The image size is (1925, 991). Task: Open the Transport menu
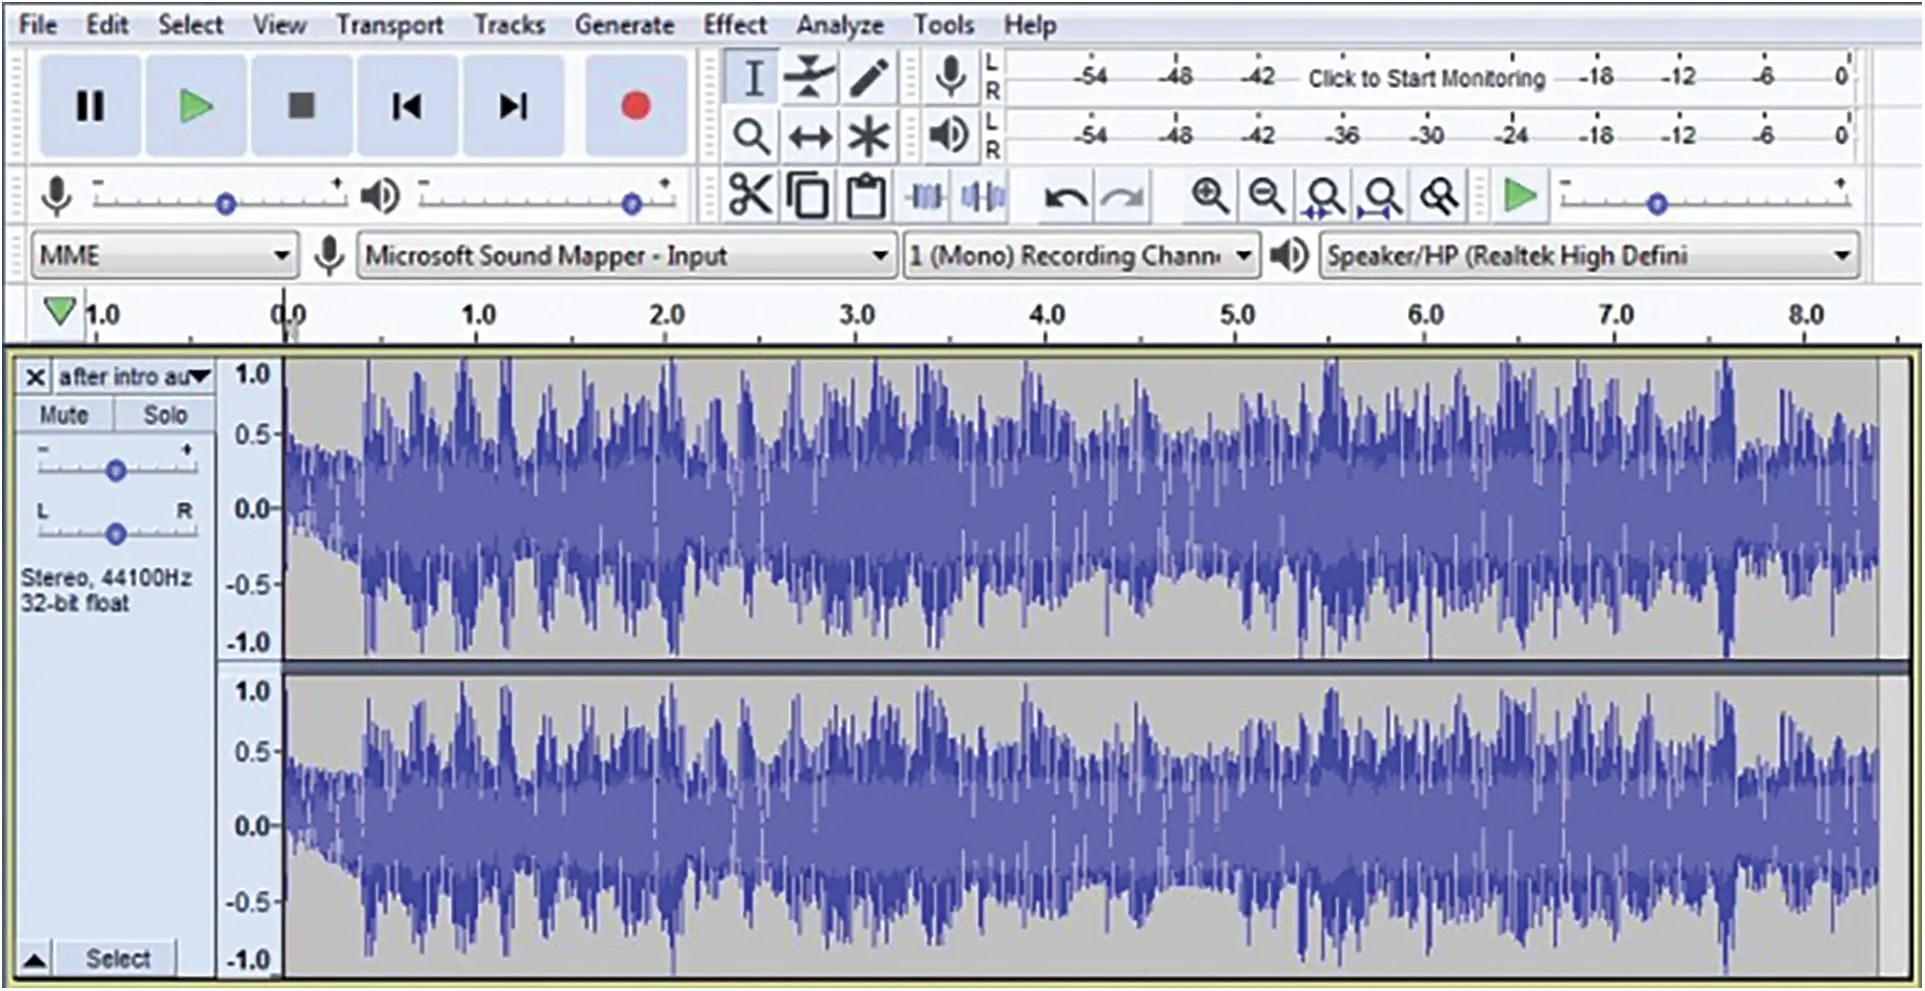[389, 25]
